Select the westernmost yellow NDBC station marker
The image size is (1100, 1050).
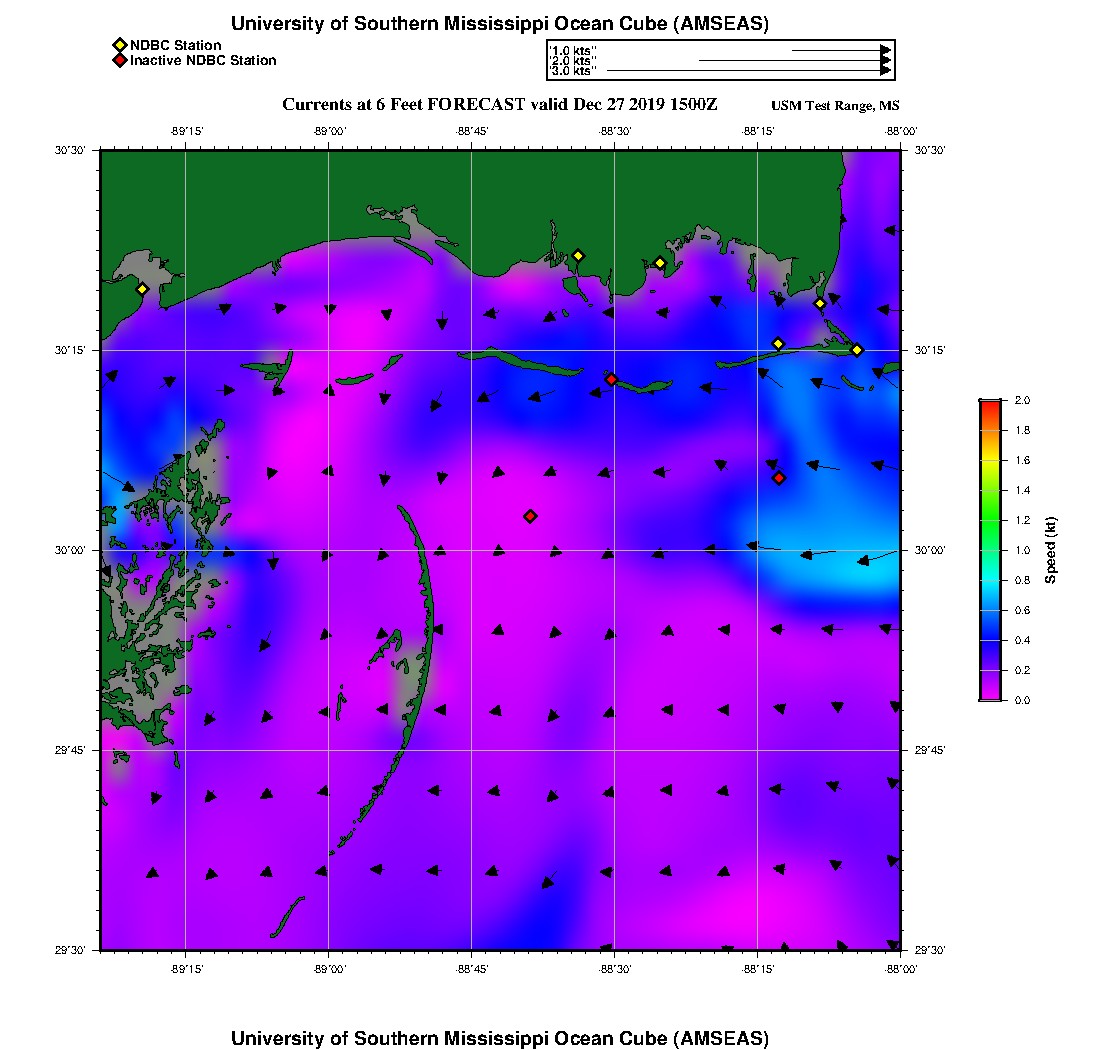click(142, 289)
